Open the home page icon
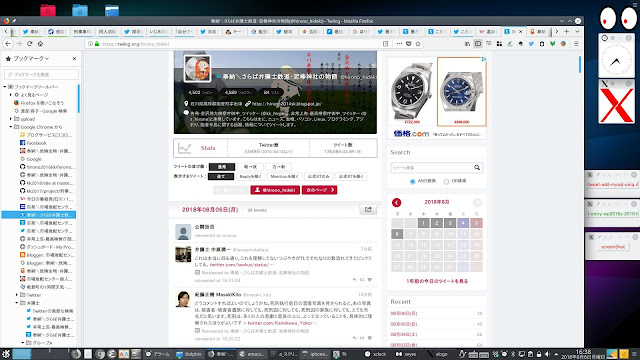The width and height of the screenshot is (640, 360). (x=40, y=44)
